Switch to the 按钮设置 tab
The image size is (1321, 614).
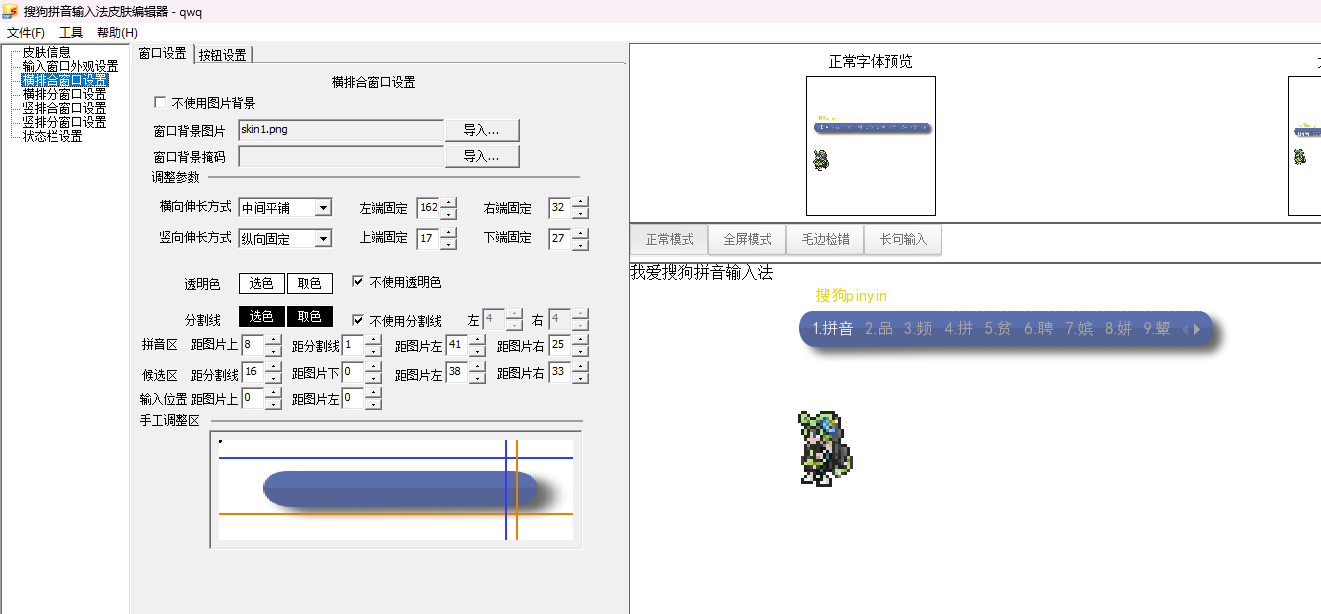click(222, 55)
